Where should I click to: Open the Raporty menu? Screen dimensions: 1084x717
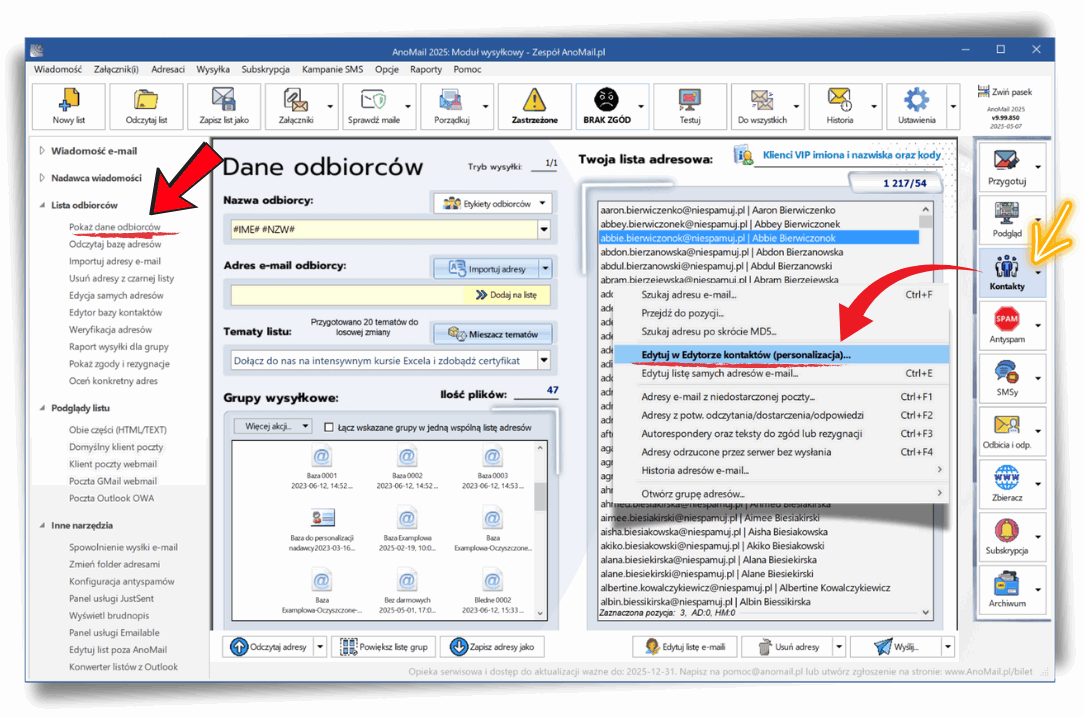(426, 69)
